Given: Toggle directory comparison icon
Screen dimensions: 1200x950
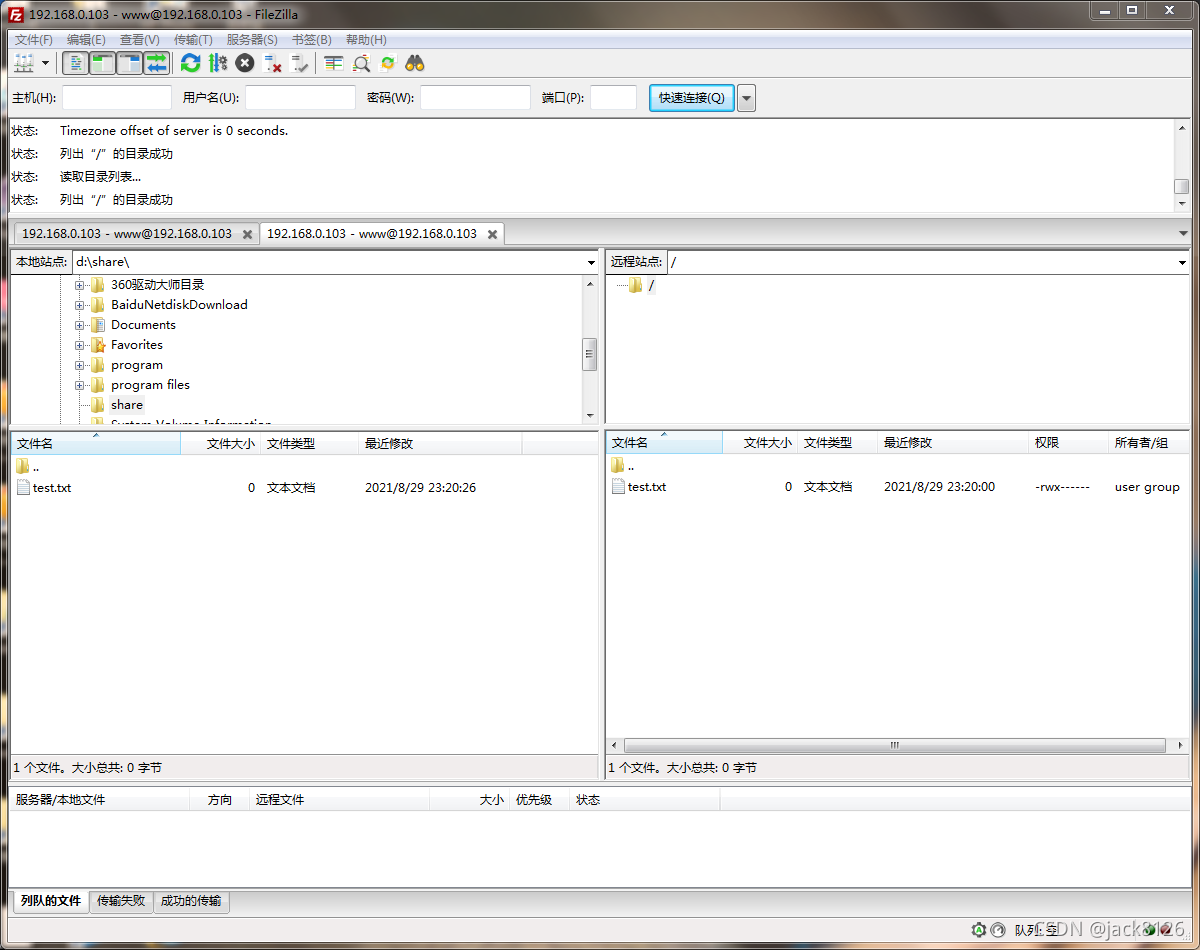Looking at the screenshot, I should (361, 63).
